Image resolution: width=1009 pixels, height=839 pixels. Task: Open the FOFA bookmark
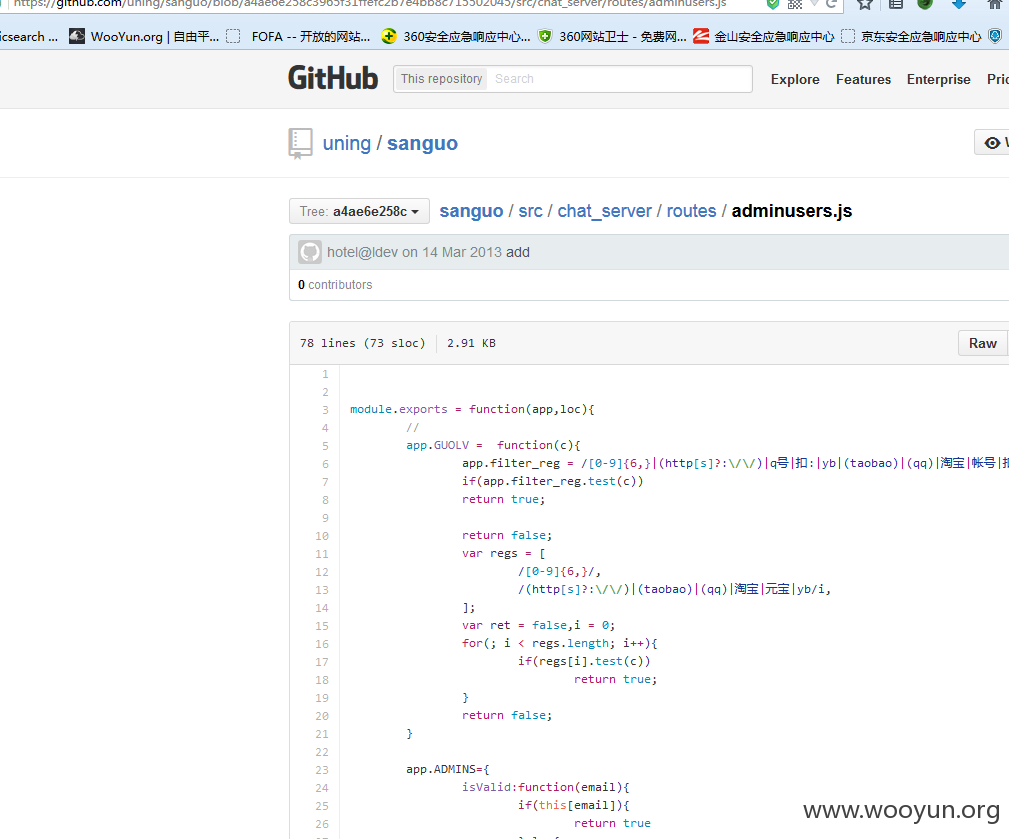click(x=299, y=37)
